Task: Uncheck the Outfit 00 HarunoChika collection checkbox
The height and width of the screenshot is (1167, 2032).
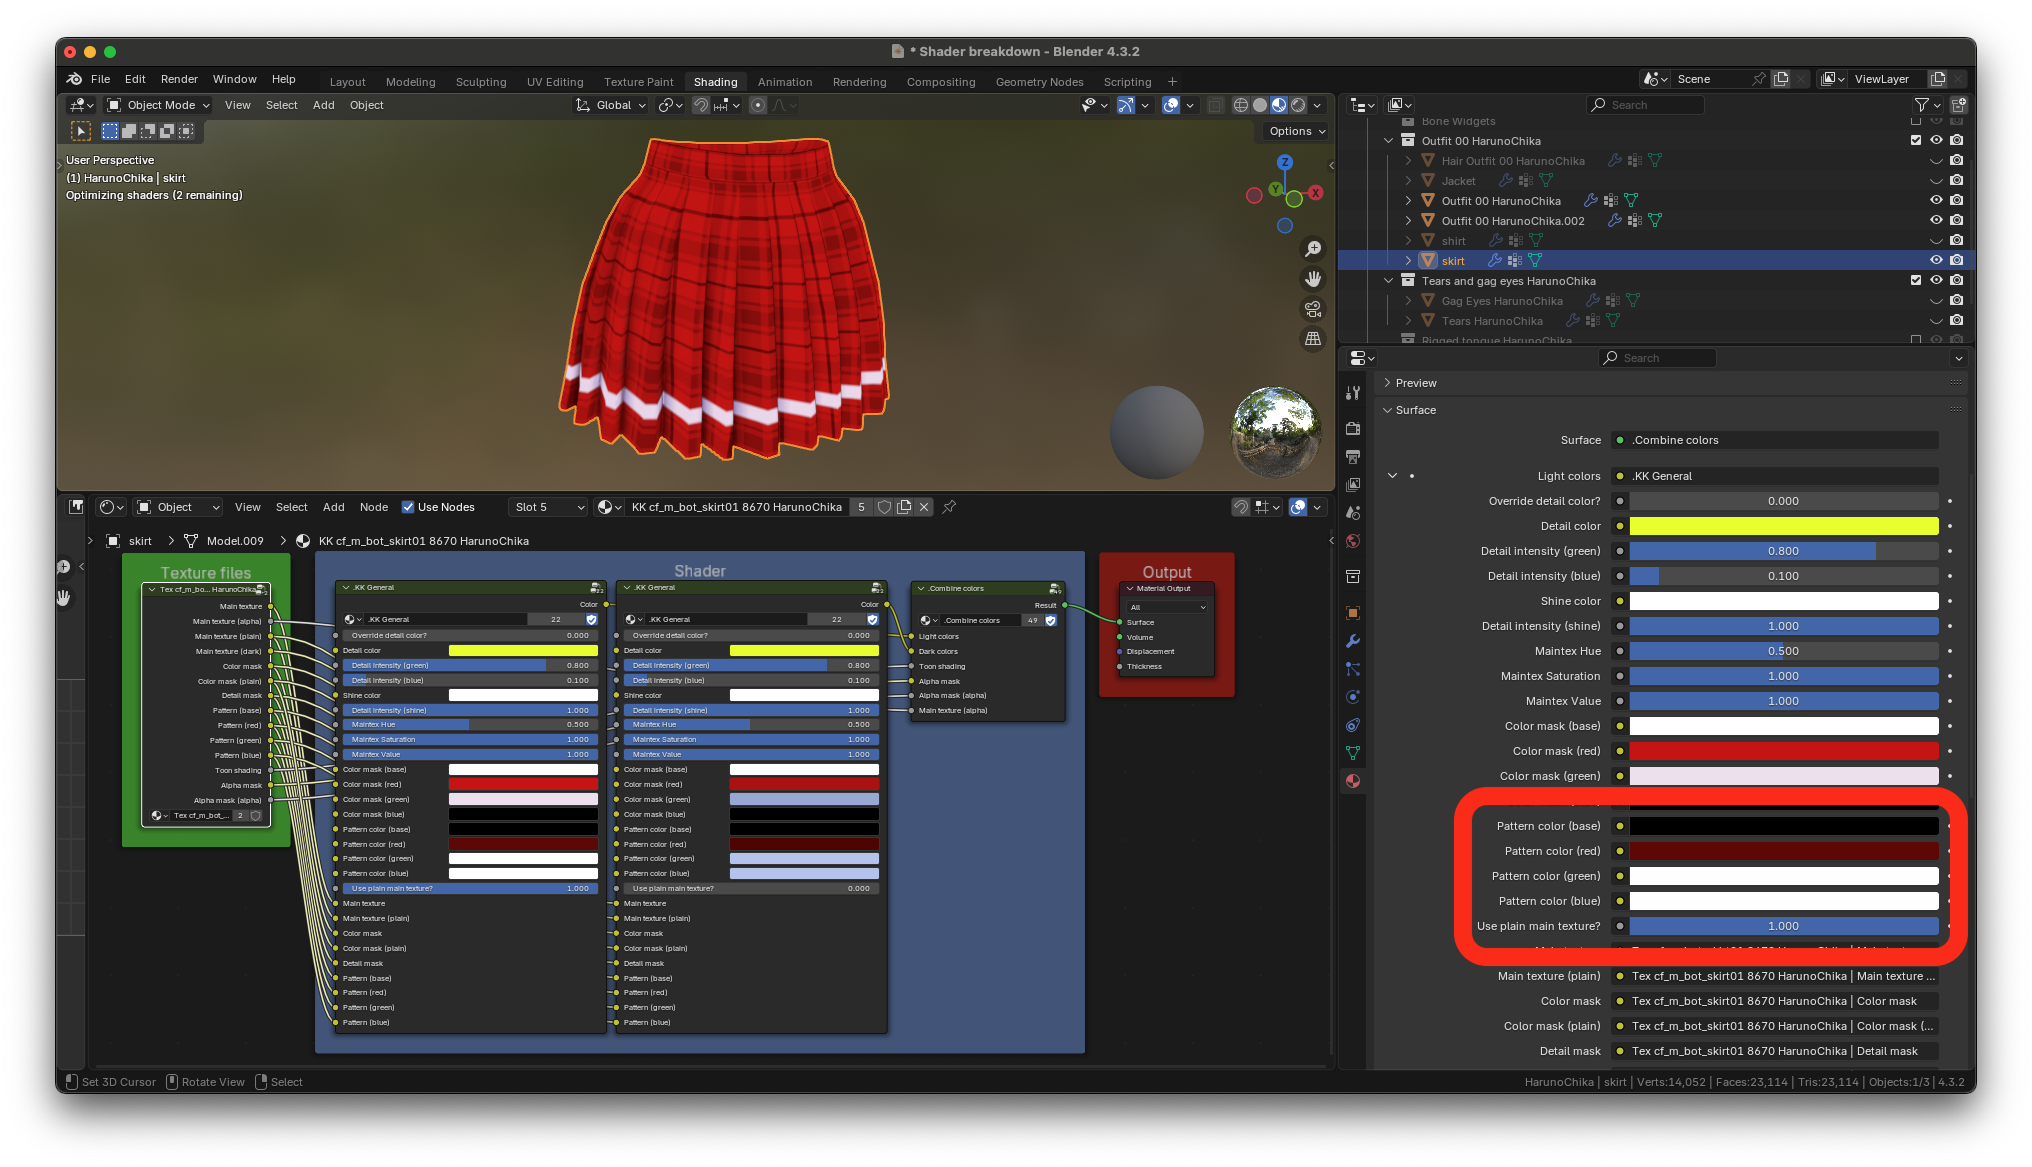Action: pyautogui.click(x=1916, y=141)
